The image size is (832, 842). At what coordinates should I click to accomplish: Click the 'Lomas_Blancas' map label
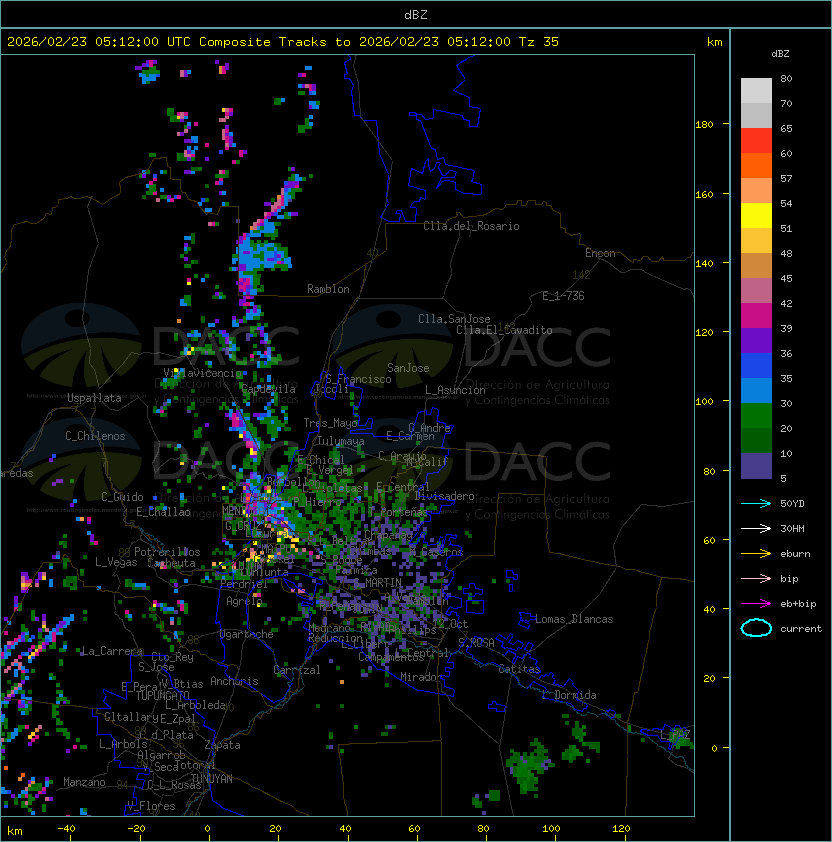point(574,619)
